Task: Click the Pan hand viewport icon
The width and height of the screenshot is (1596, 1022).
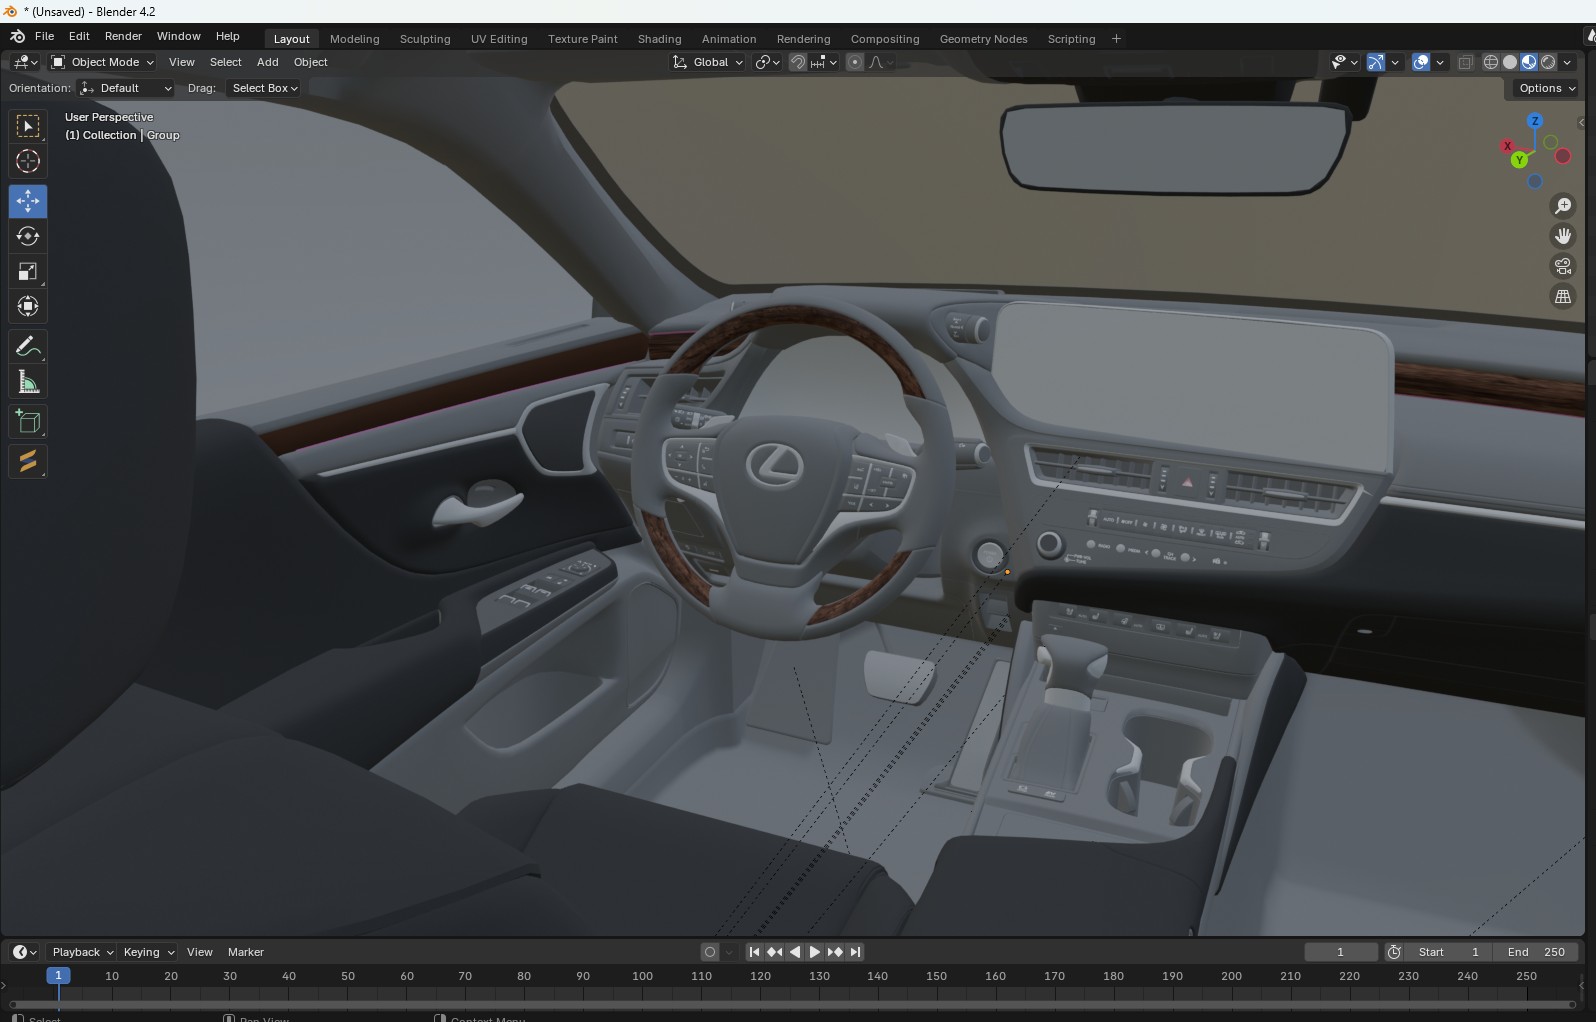Action: (1563, 236)
